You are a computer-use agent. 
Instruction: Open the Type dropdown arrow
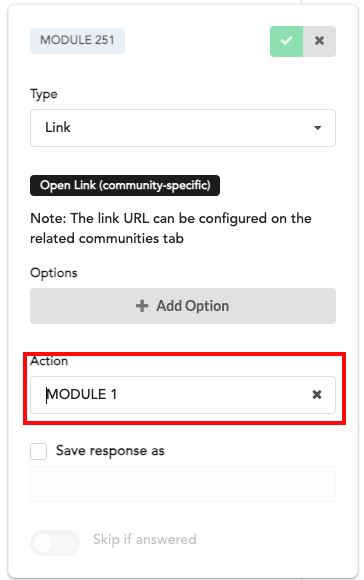[x=317, y=128]
